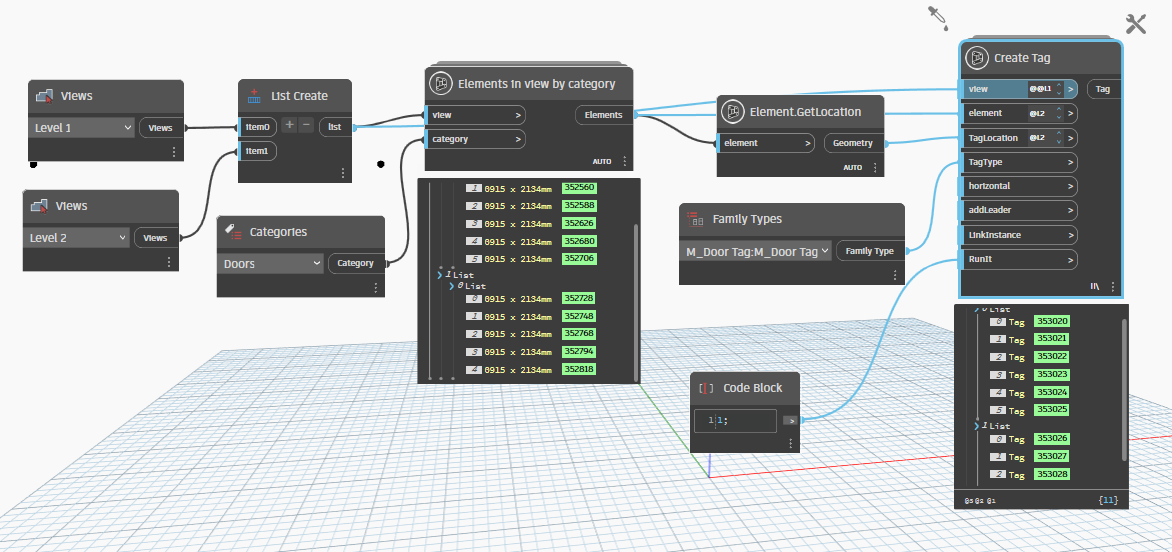Click the Categories node icon
The height and width of the screenshot is (552, 1172).
(232, 231)
